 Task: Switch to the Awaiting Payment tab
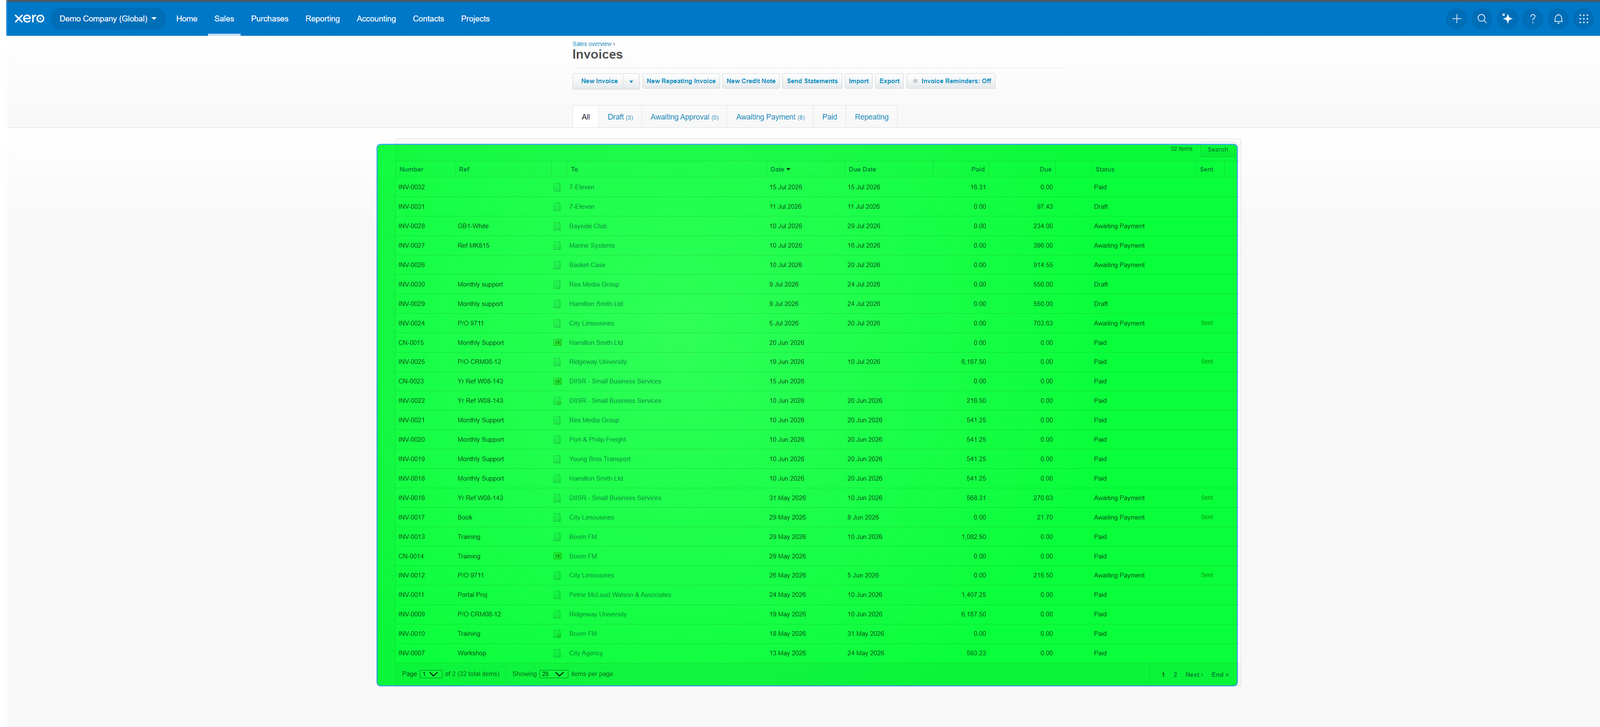click(x=770, y=117)
